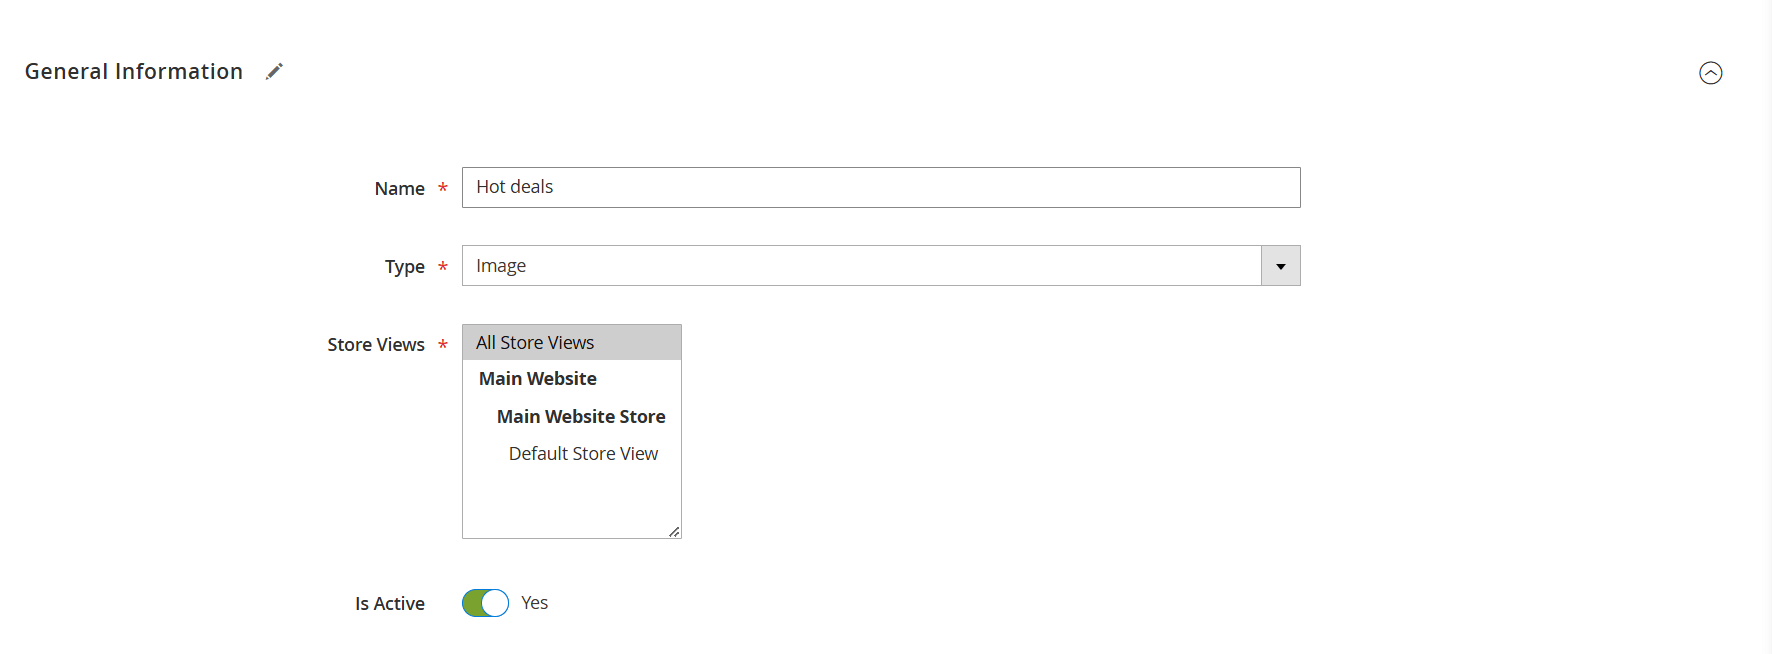
Task: Collapse the General Information section with the circled chevron
Action: coord(1710,73)
